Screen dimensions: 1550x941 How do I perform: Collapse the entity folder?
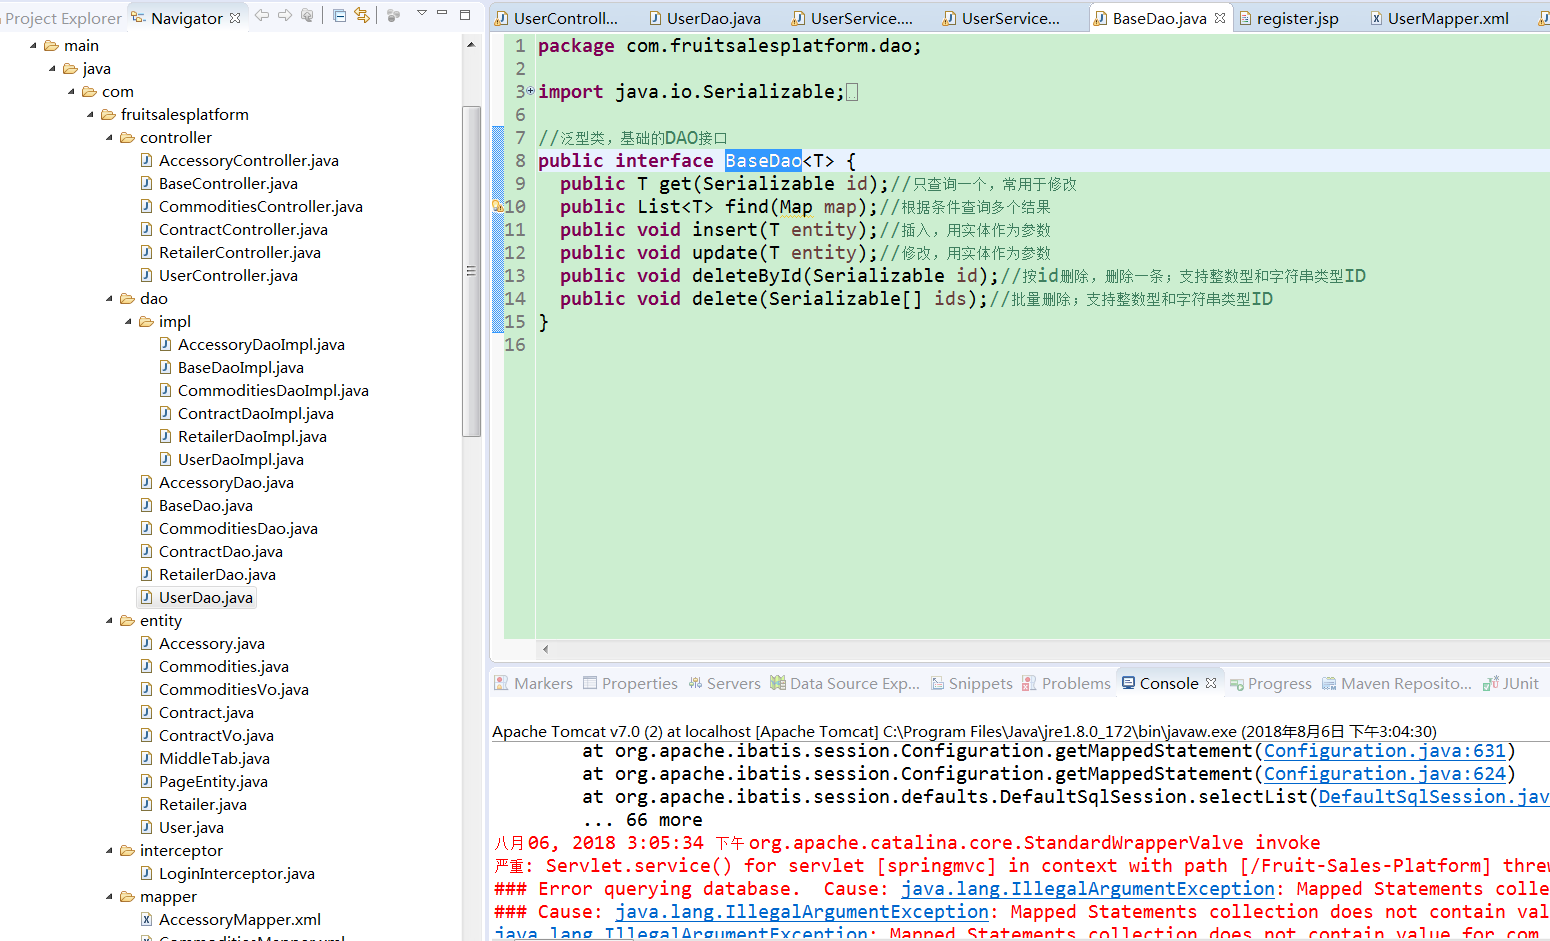[109, 621]
